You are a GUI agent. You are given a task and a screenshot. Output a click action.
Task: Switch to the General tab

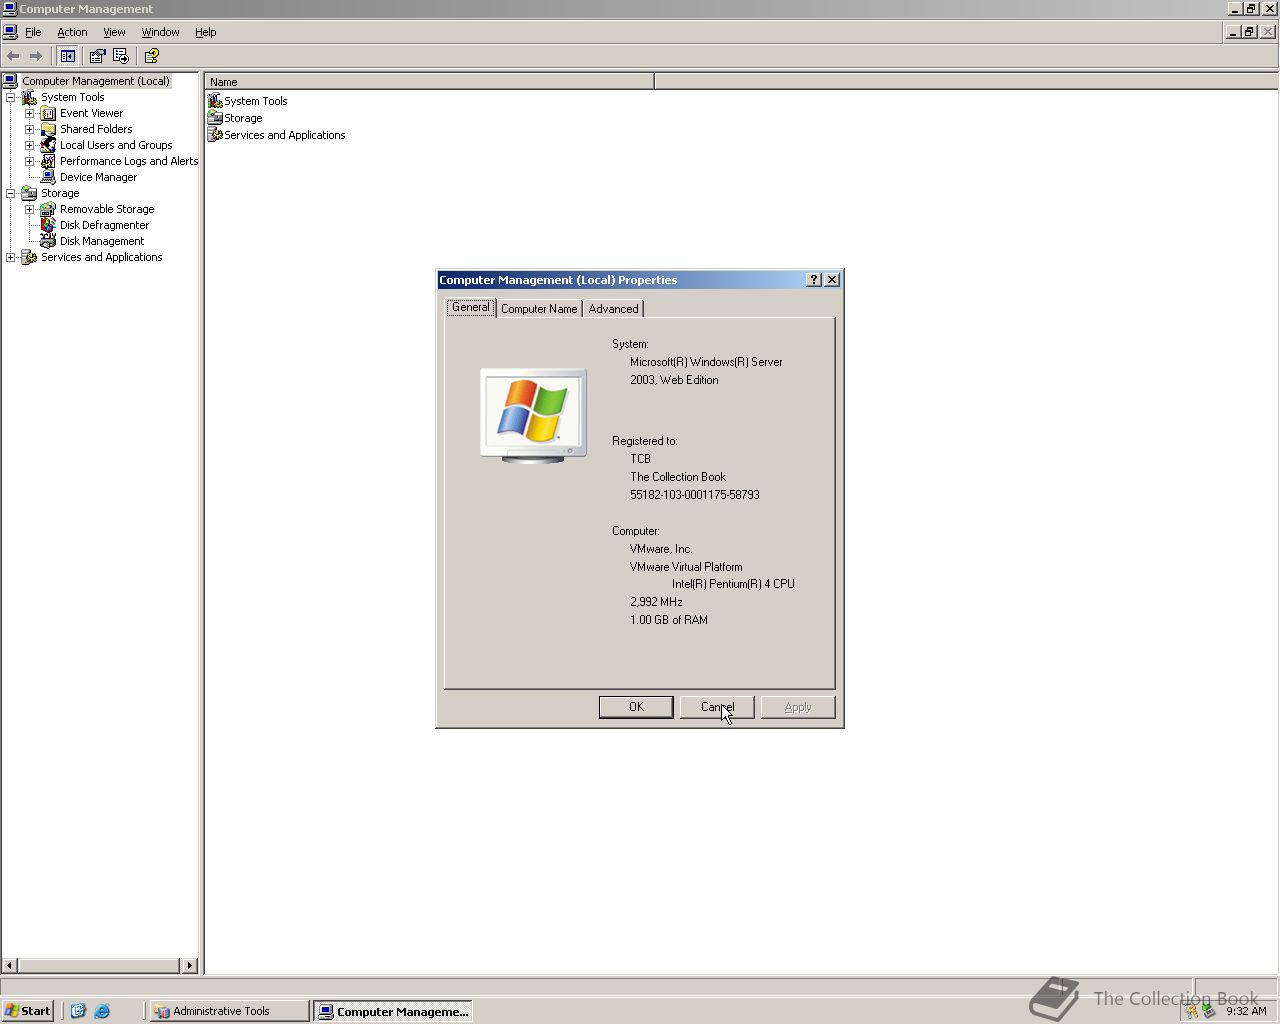(470, 307)
